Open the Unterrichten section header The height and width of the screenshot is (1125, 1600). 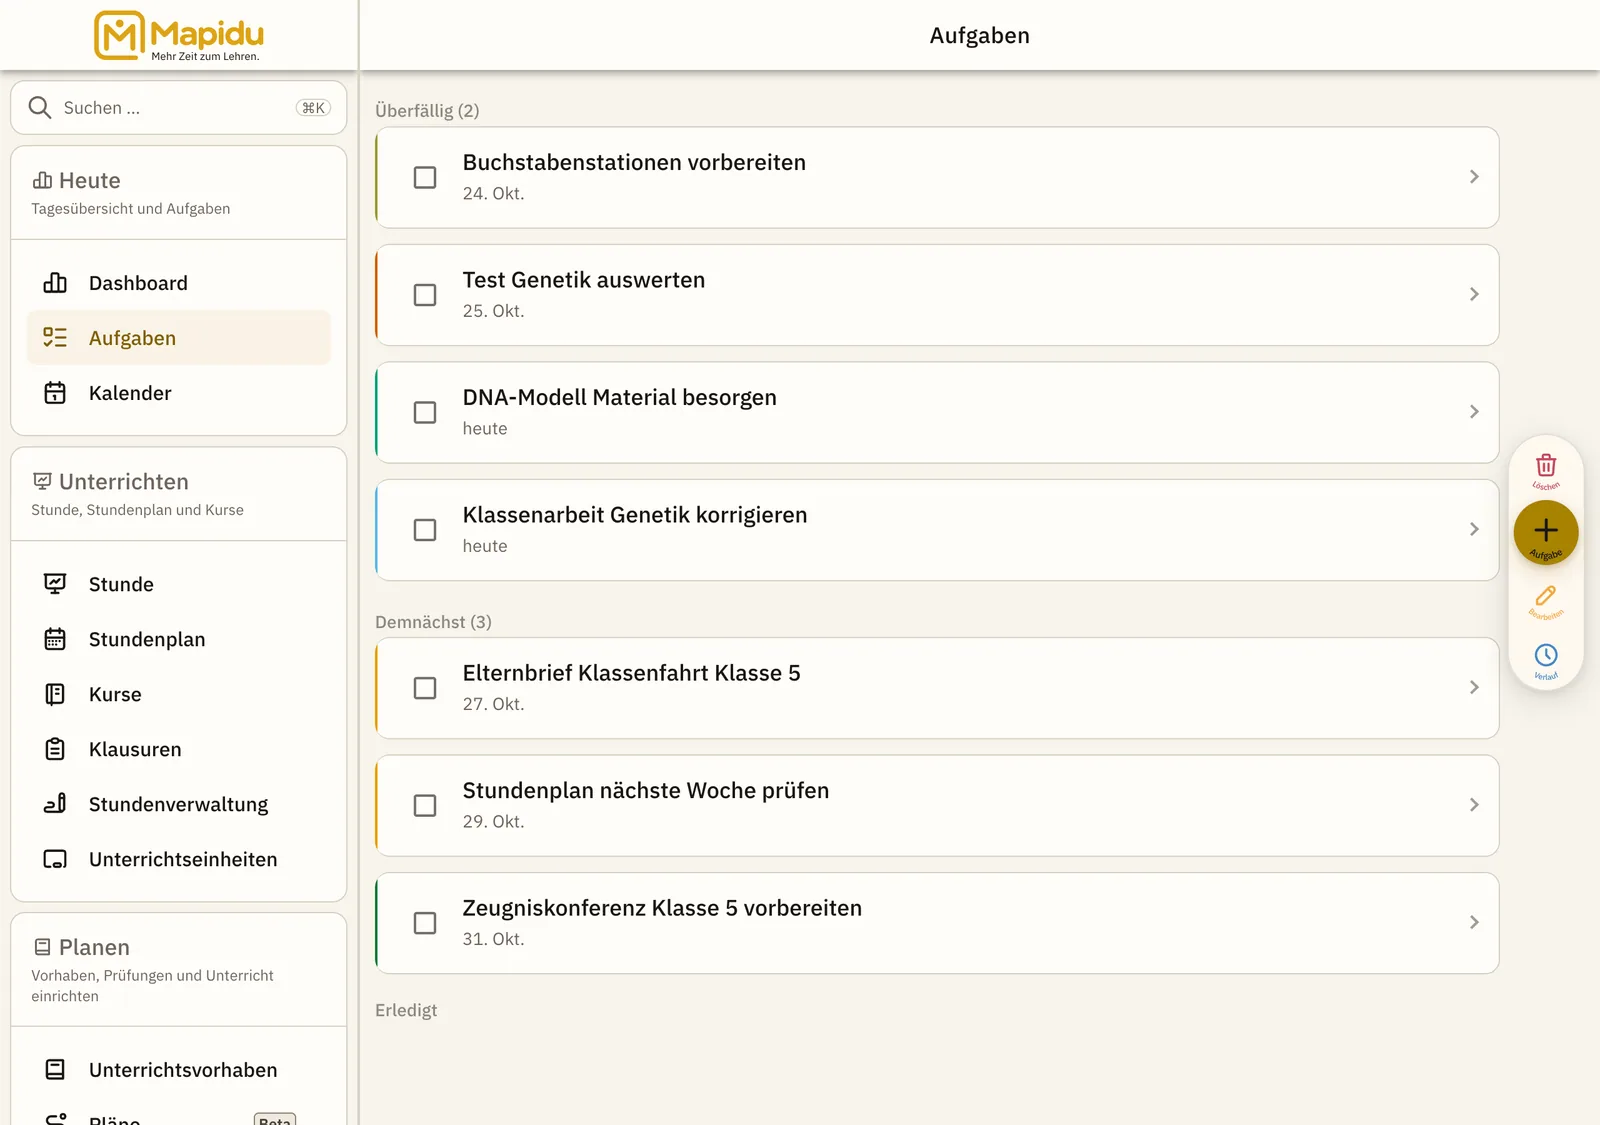[x=179, y=494]
